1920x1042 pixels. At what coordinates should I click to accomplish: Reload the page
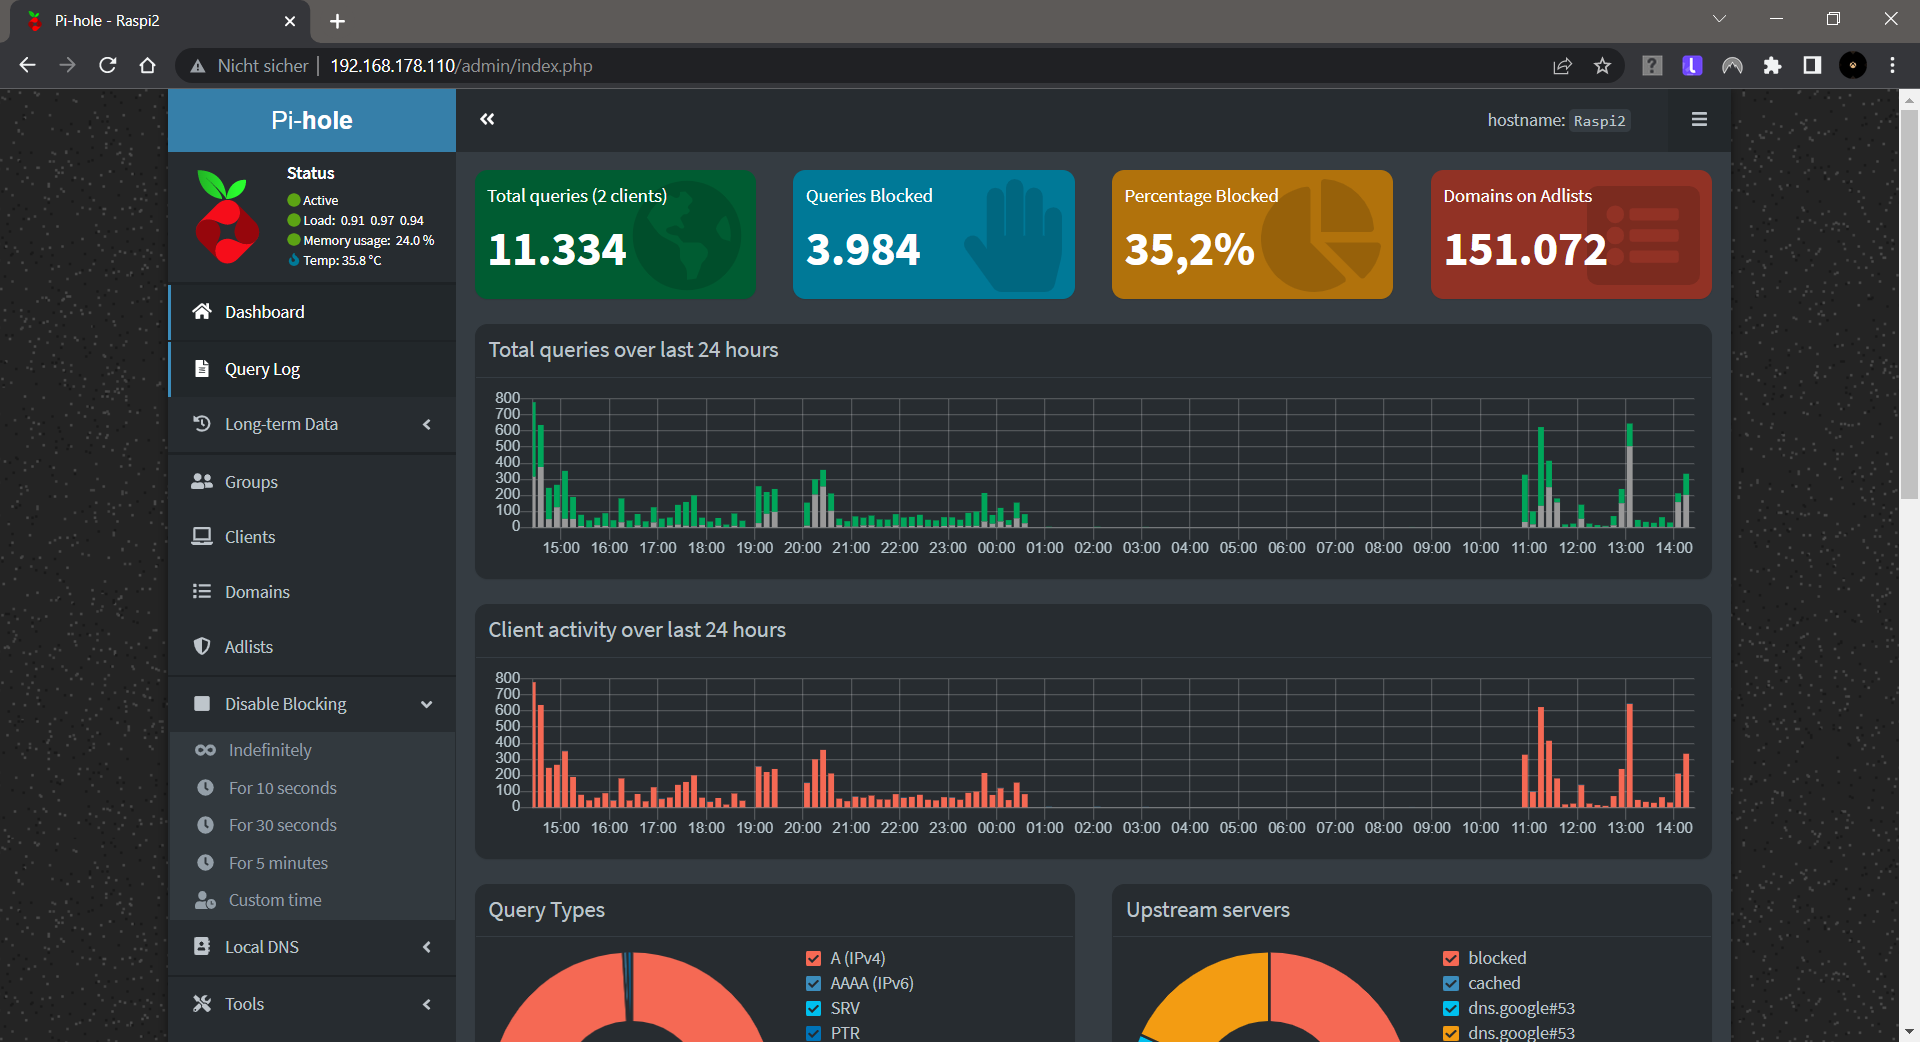click(108, 66)
